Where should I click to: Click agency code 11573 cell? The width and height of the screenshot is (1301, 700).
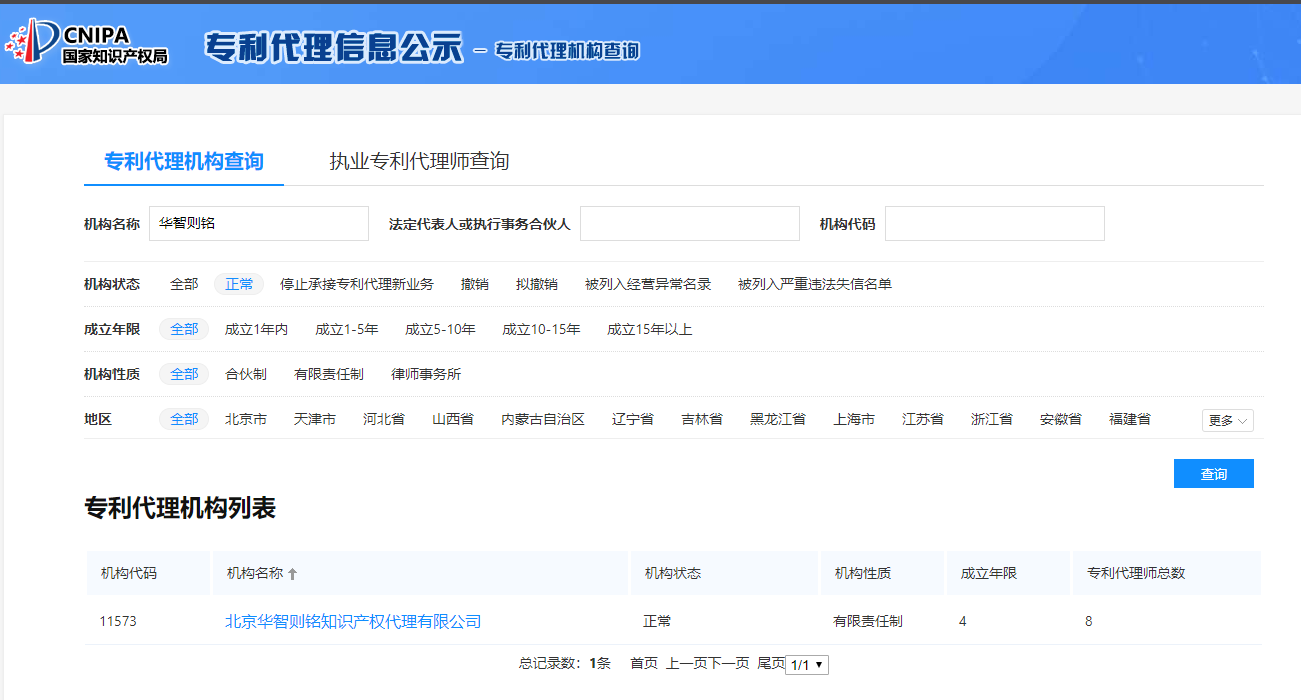coord(118,621)
